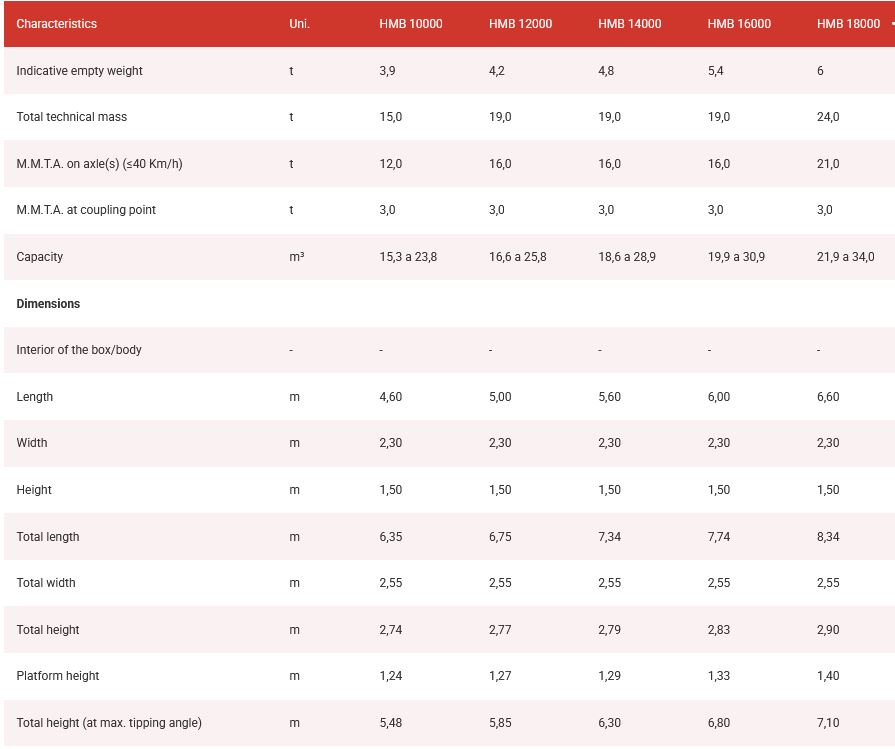This screenshot has width=895, height=749.
Task: Select the 7,10 tipping height value
Action: click(828, 723)
